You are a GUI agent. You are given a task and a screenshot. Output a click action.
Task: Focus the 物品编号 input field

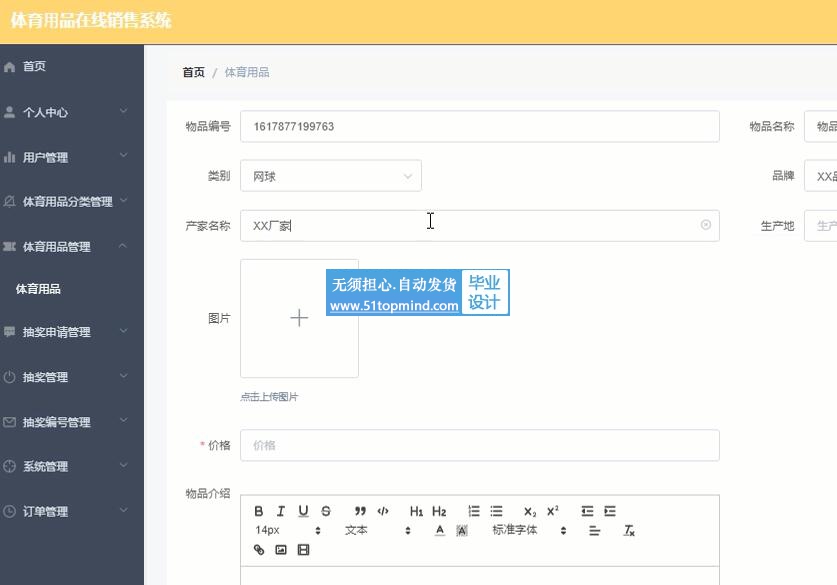[480, 127]
